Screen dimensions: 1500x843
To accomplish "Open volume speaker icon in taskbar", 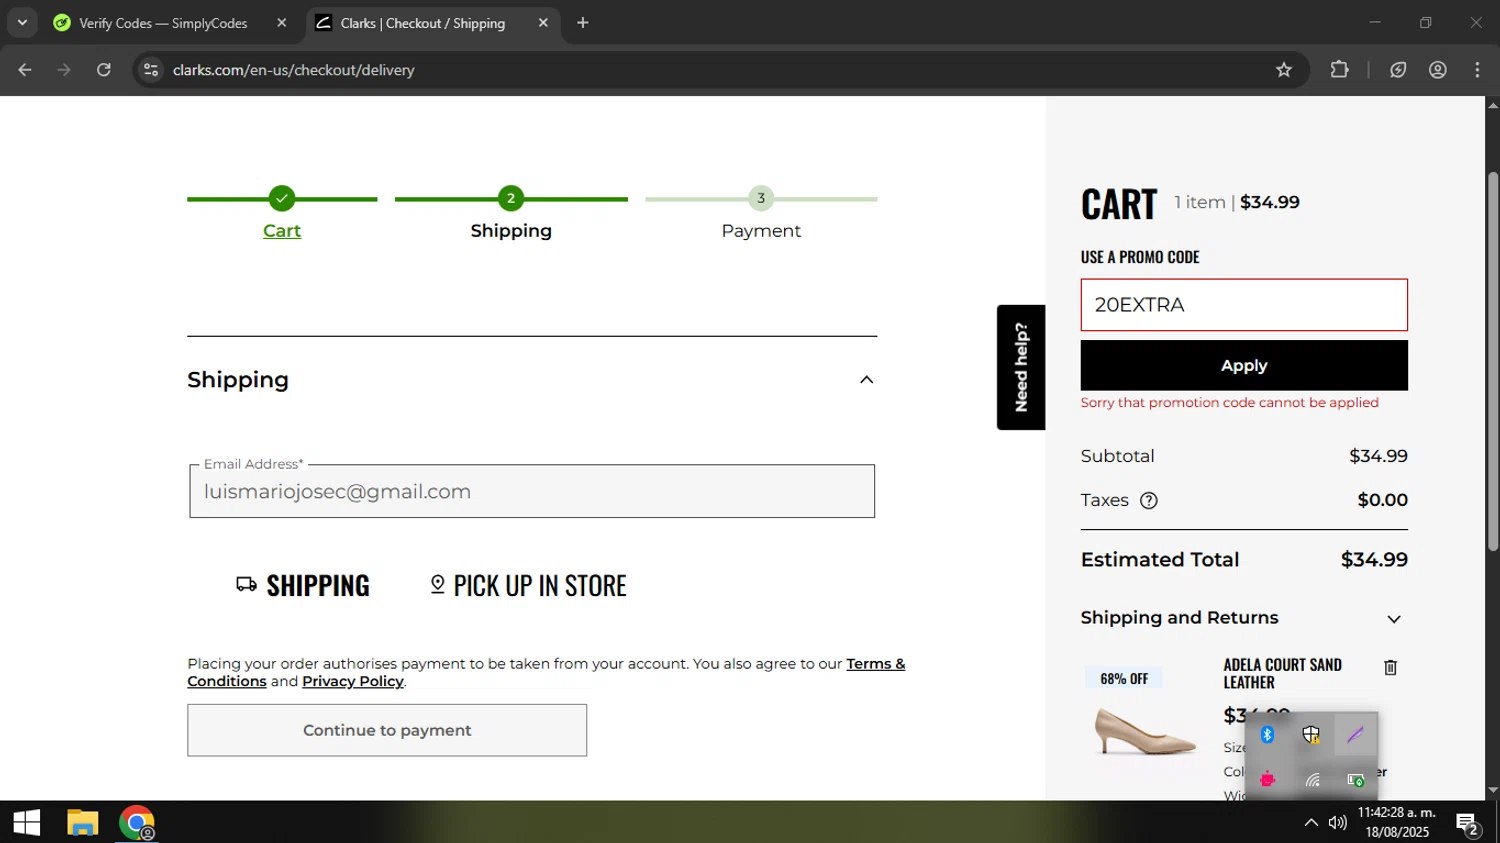I will 1338,822.
